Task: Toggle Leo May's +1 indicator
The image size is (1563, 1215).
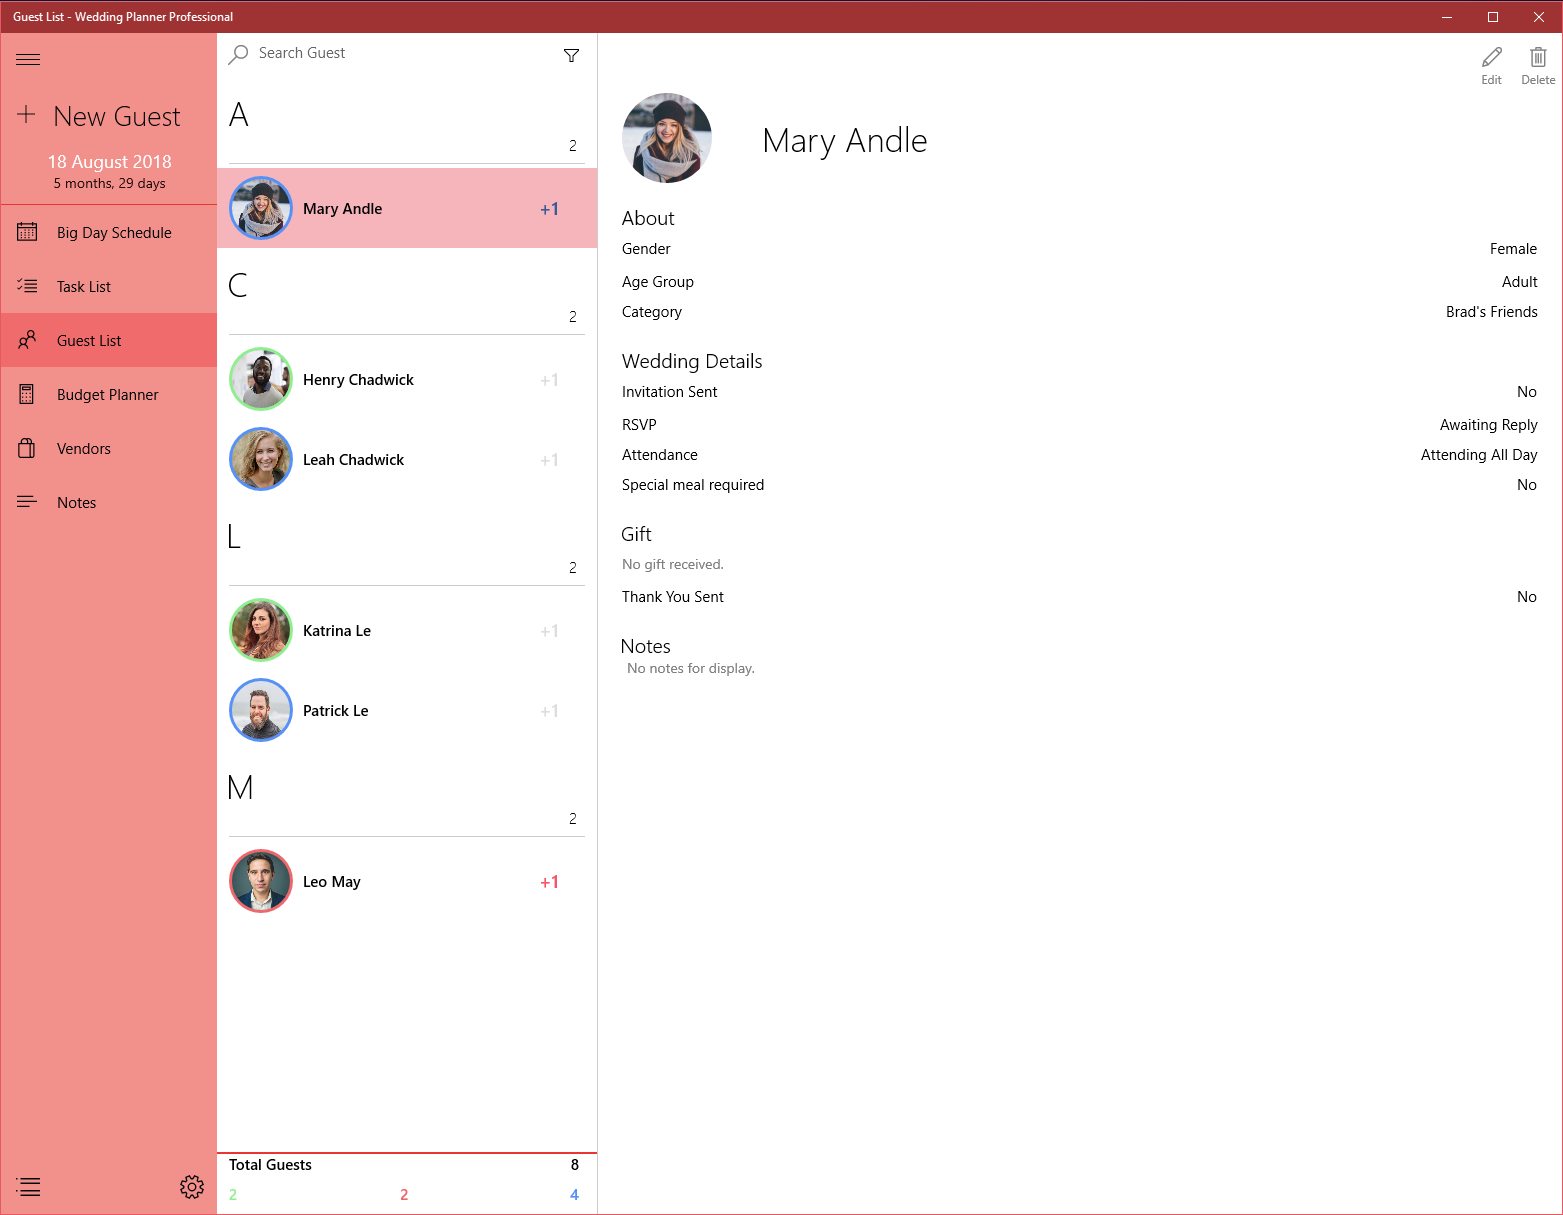Action: point(549,882)
